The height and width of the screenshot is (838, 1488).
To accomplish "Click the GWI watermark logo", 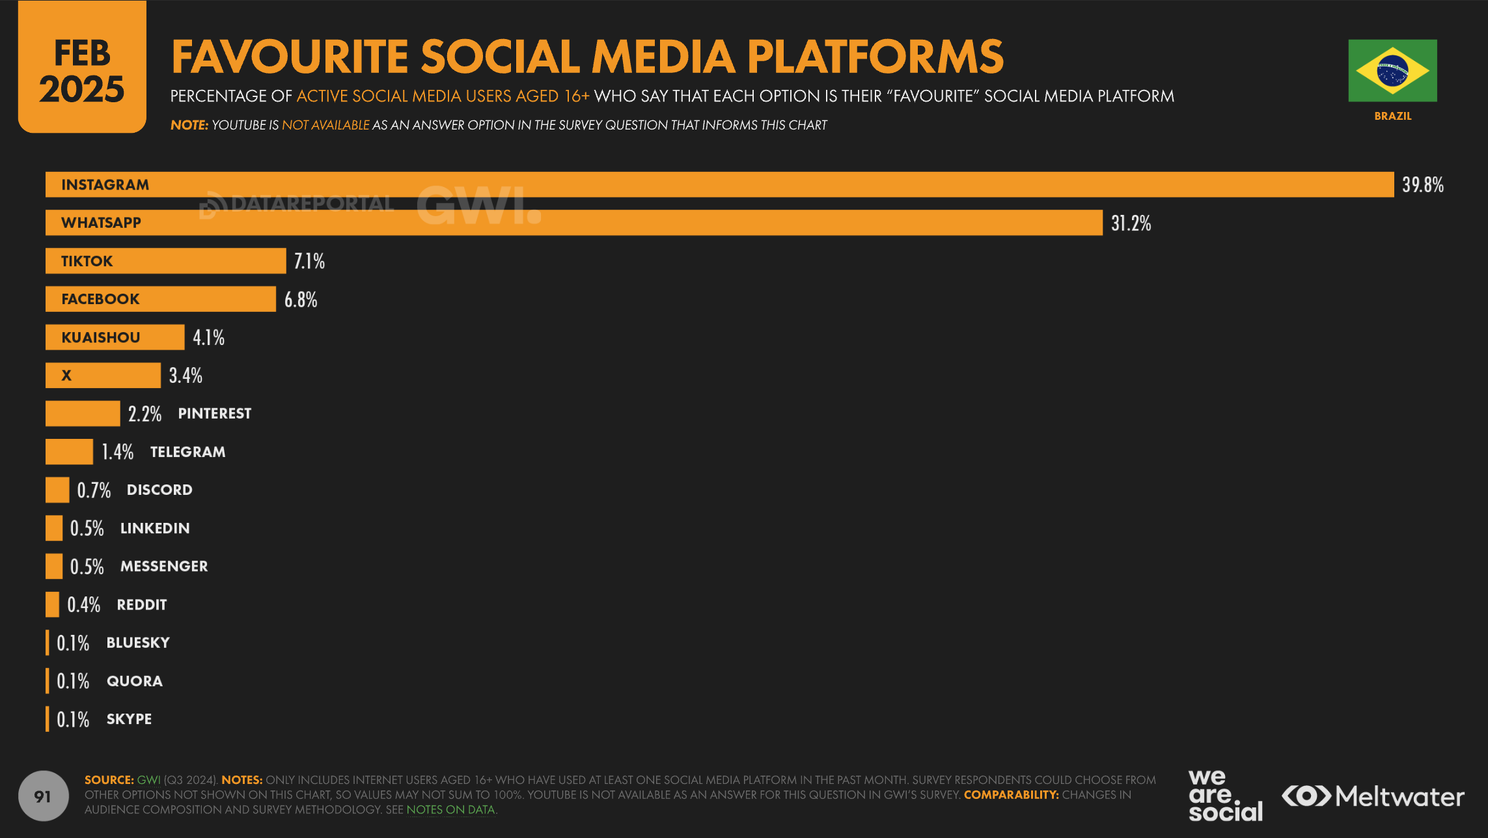I will point(473,204).
